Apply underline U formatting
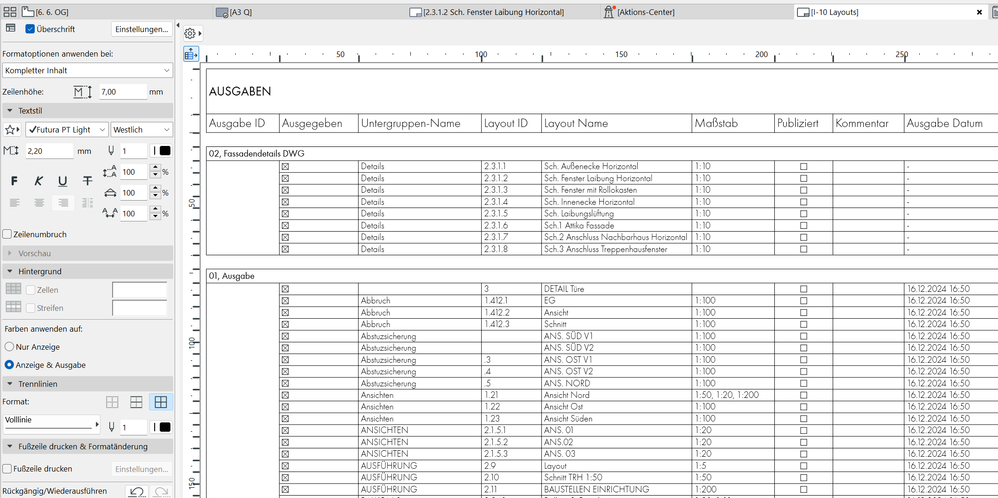 [62, 181]
